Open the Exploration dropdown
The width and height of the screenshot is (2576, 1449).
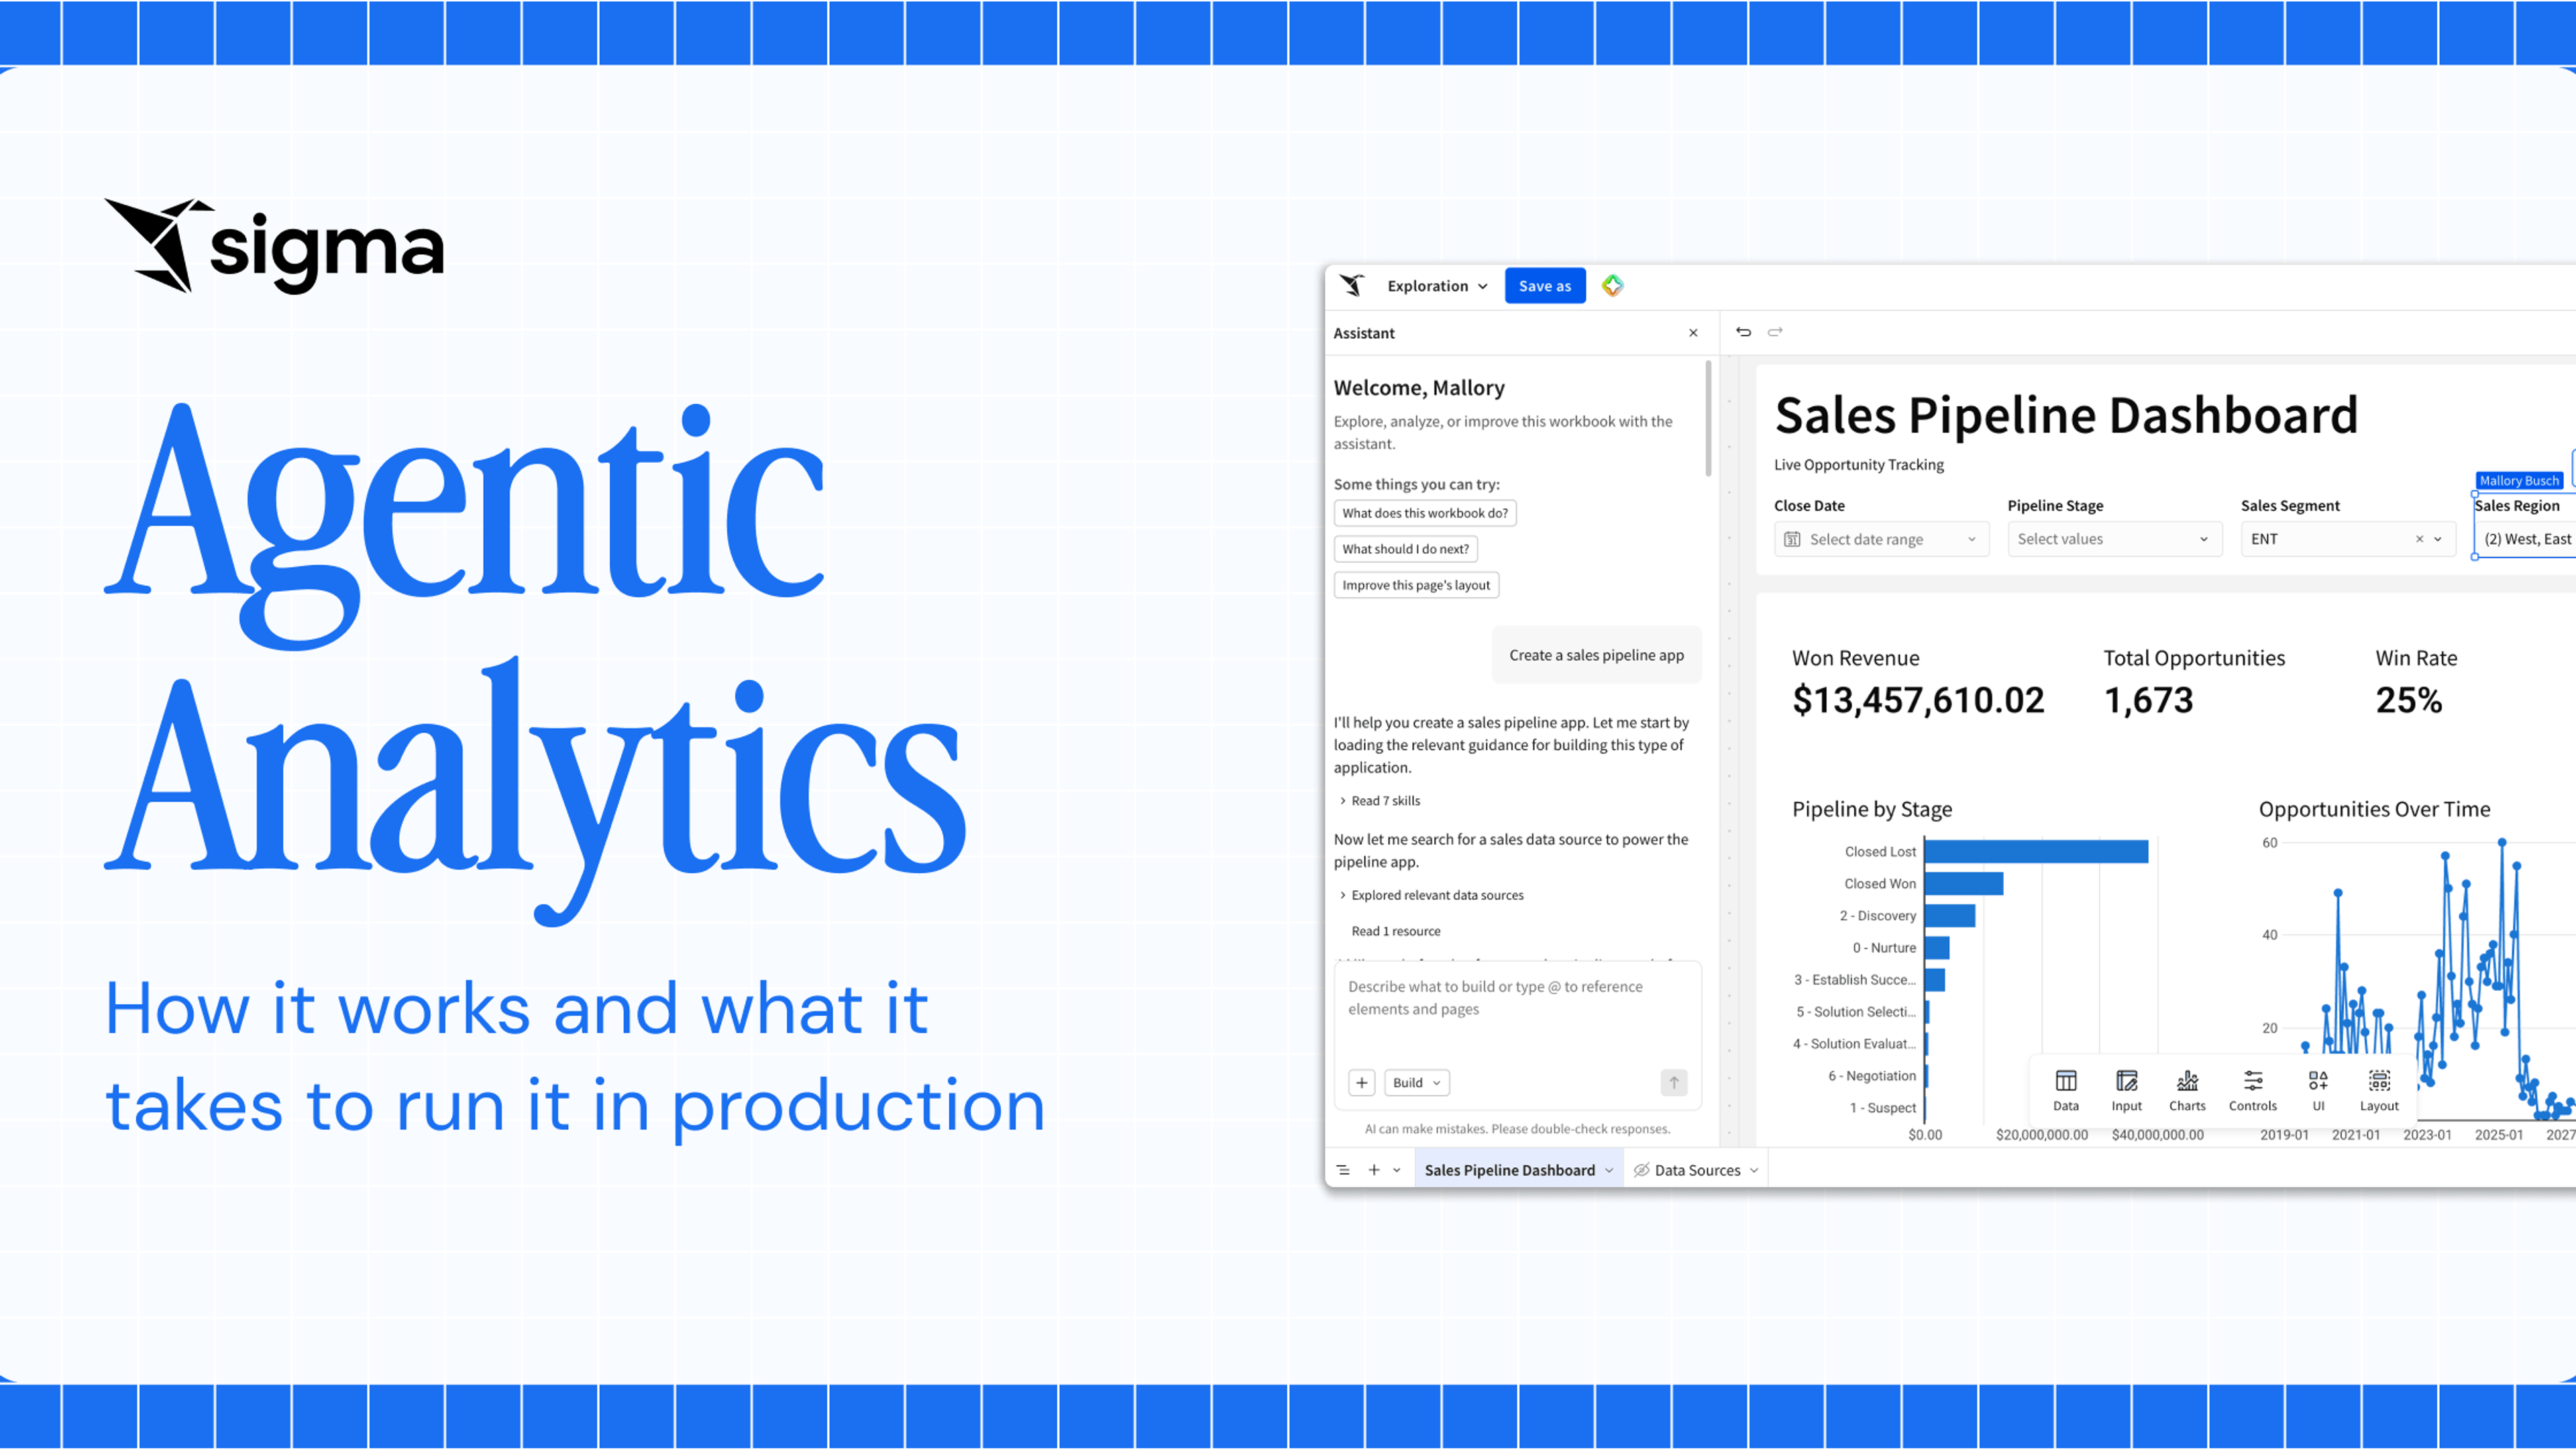(x=1437, y=286)
